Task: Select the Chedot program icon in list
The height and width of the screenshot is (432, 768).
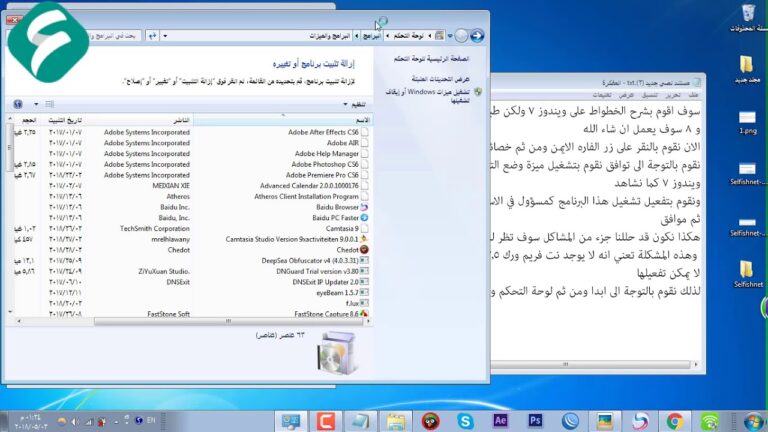Action: [364, 250]
